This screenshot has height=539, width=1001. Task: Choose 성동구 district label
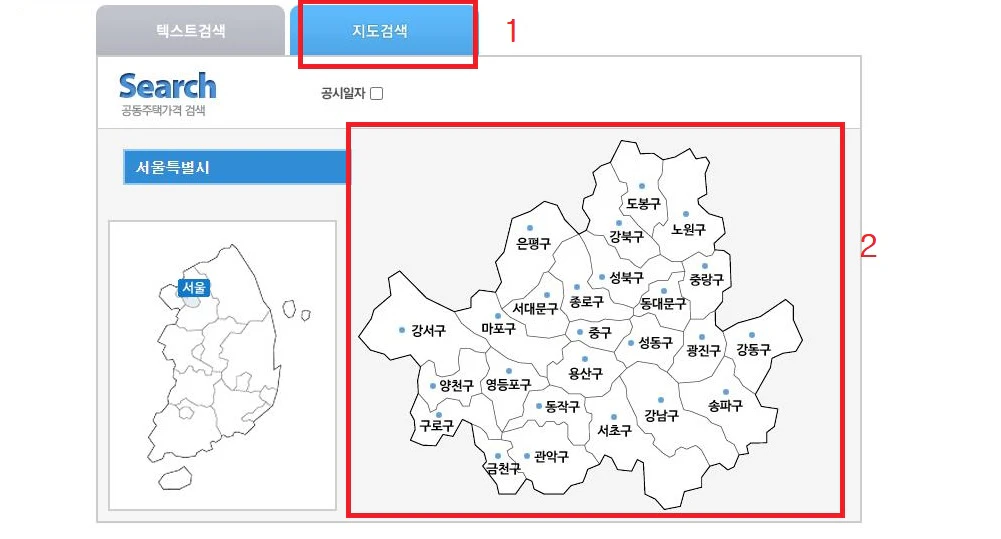(x=656, y=343)
